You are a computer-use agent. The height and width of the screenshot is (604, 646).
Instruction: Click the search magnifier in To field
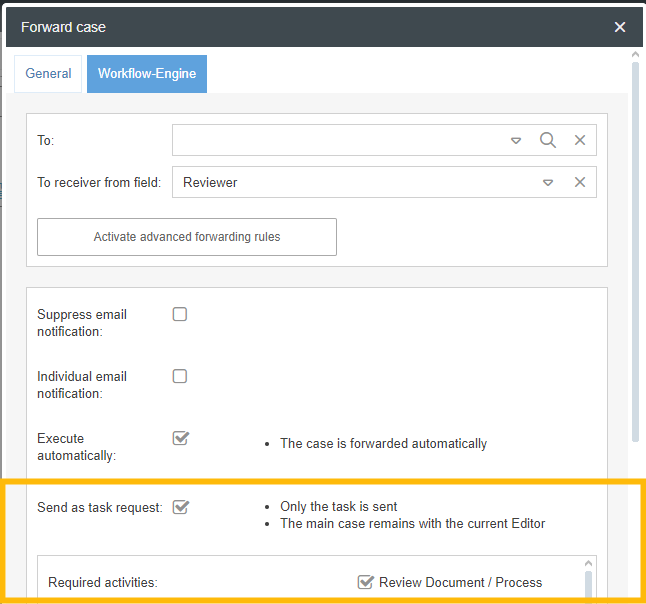pos(548,140)
